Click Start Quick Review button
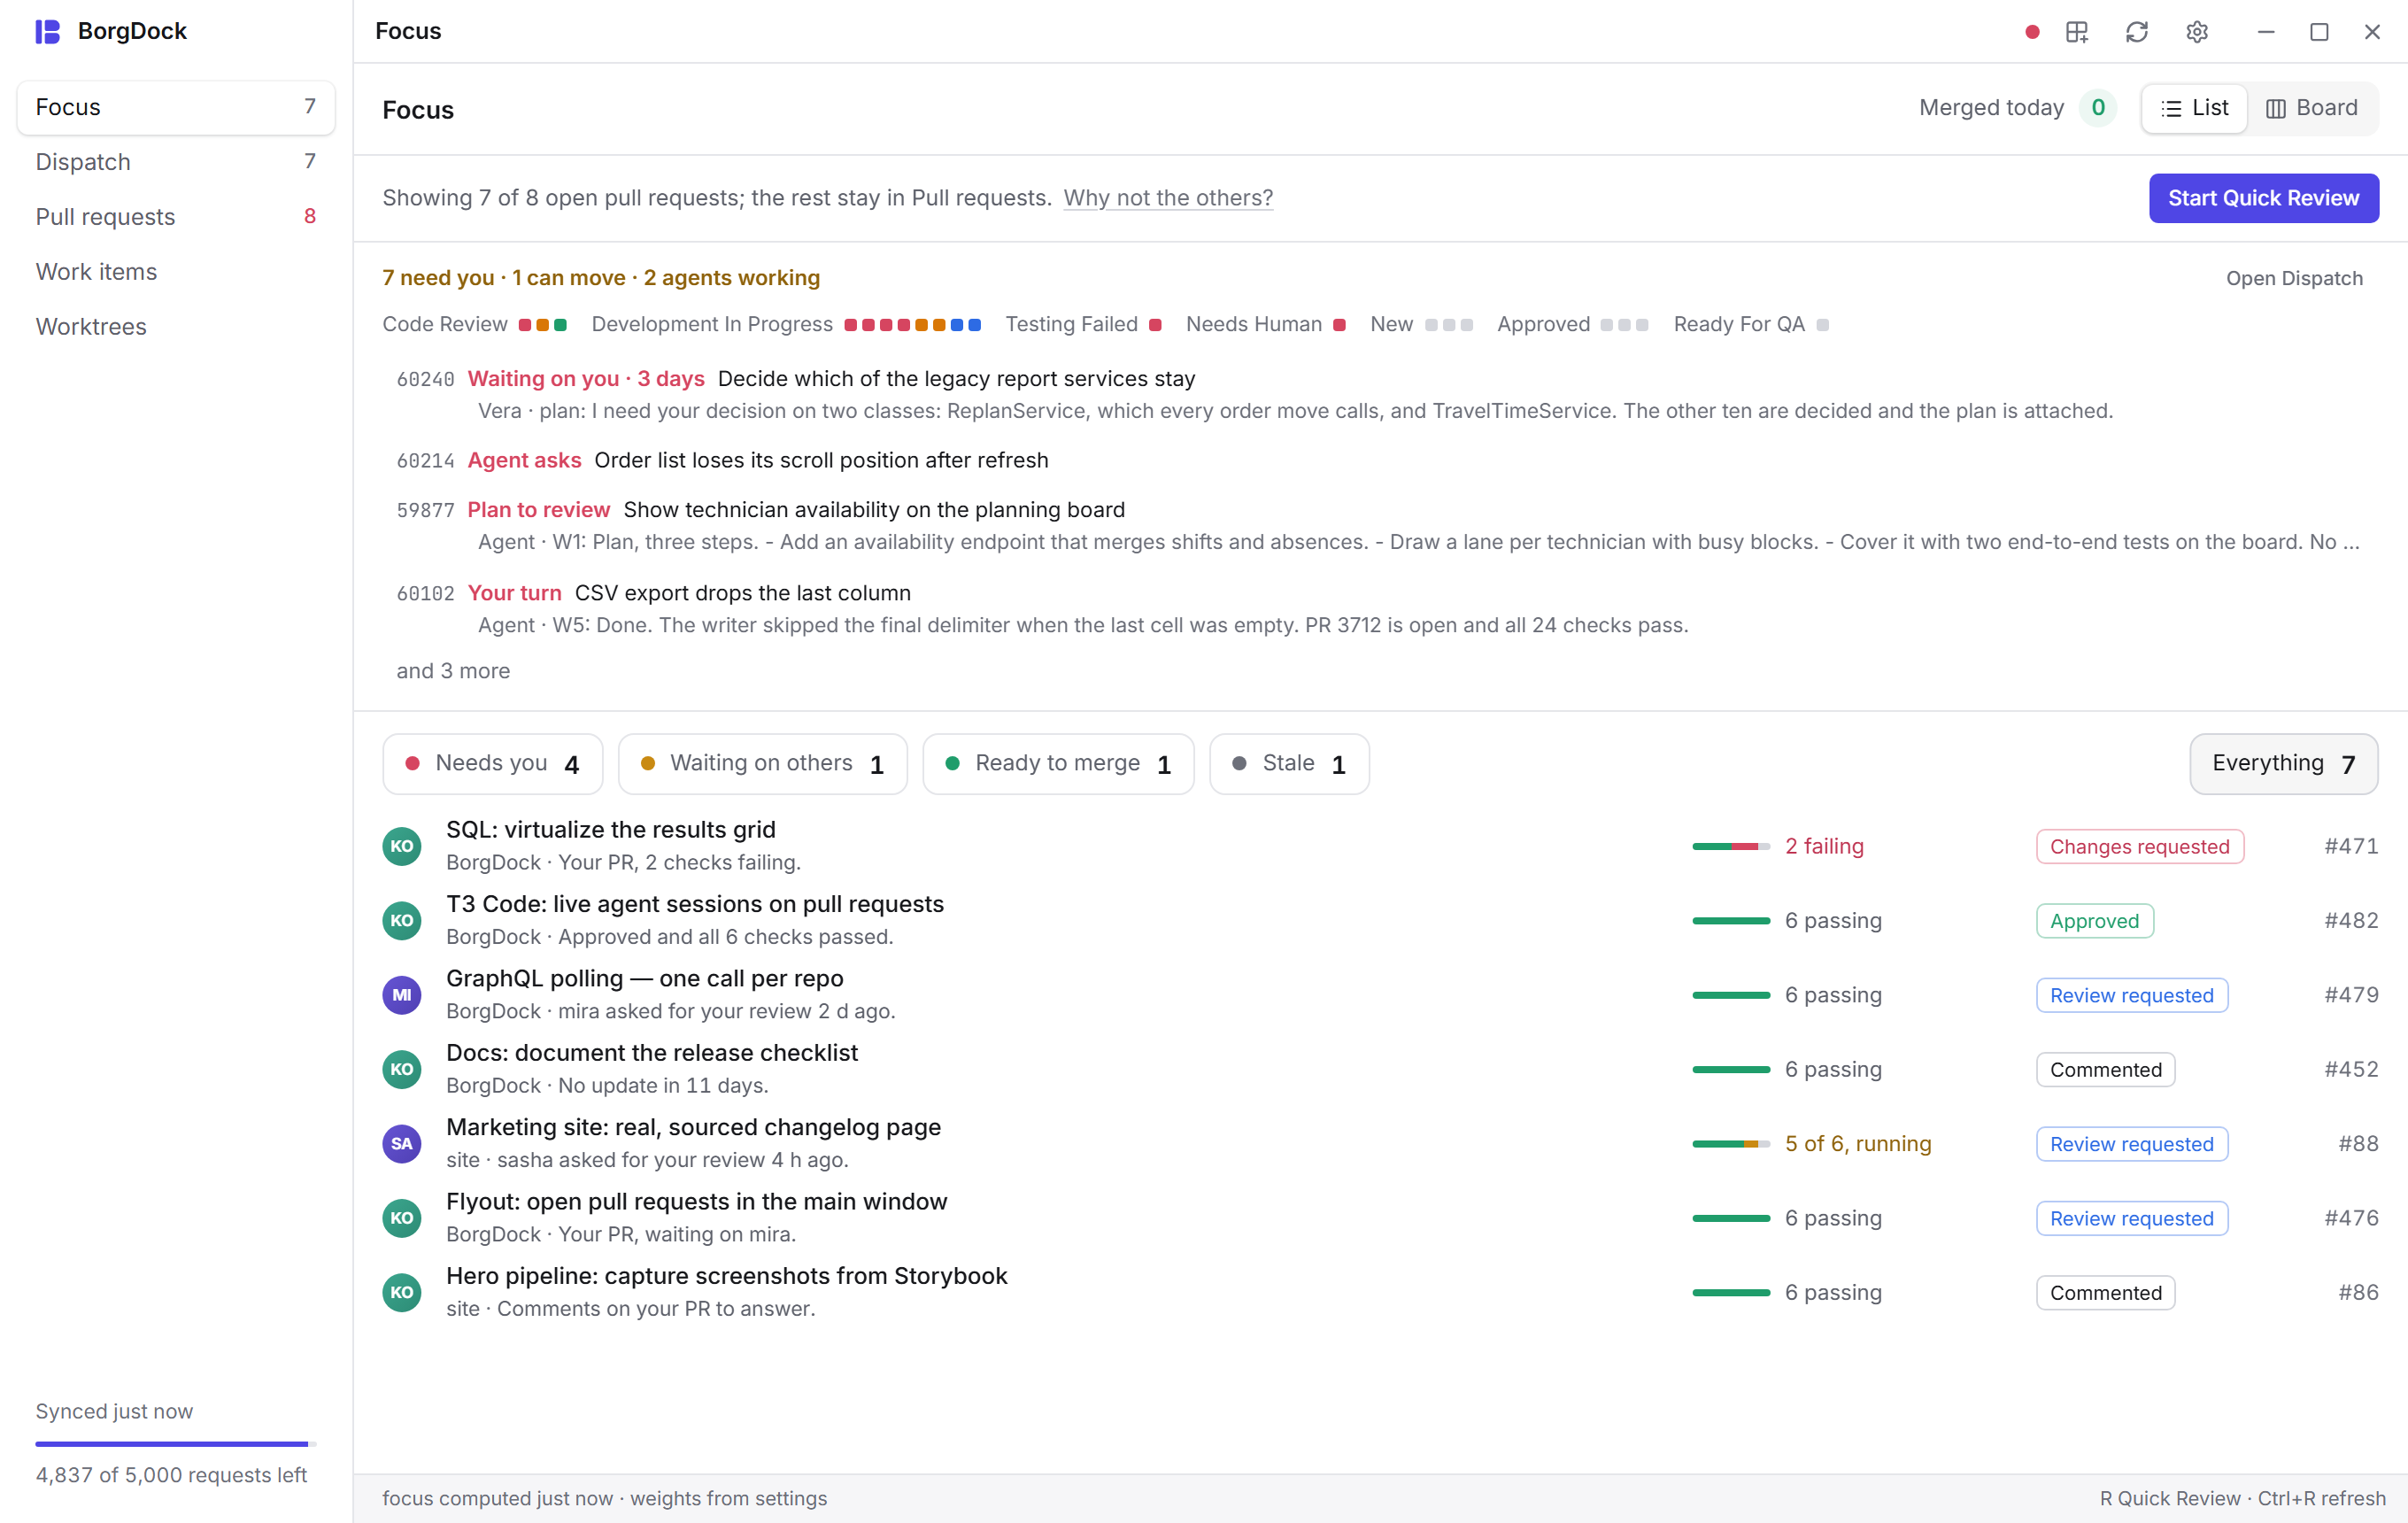Viewport: 2408px width, 1523px height. (2263, 198)
